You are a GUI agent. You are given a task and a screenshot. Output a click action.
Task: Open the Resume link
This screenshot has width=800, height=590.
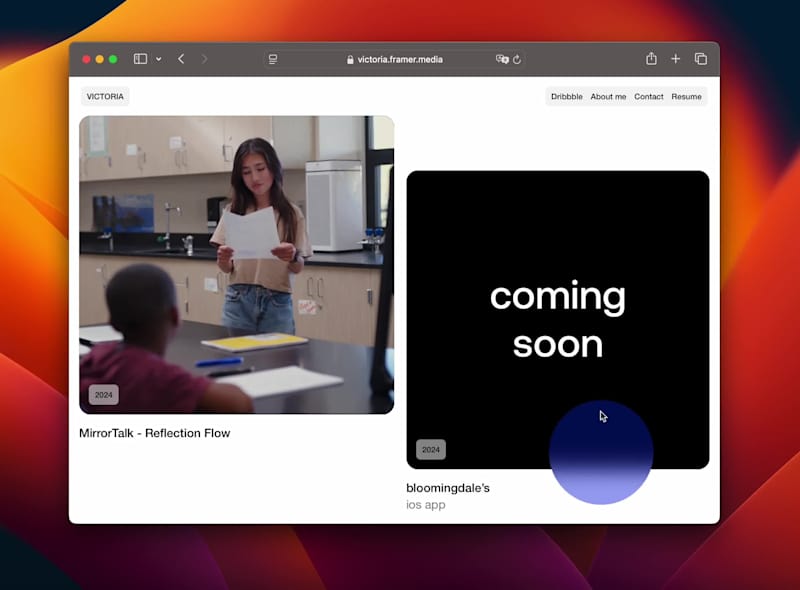point(686,96)
